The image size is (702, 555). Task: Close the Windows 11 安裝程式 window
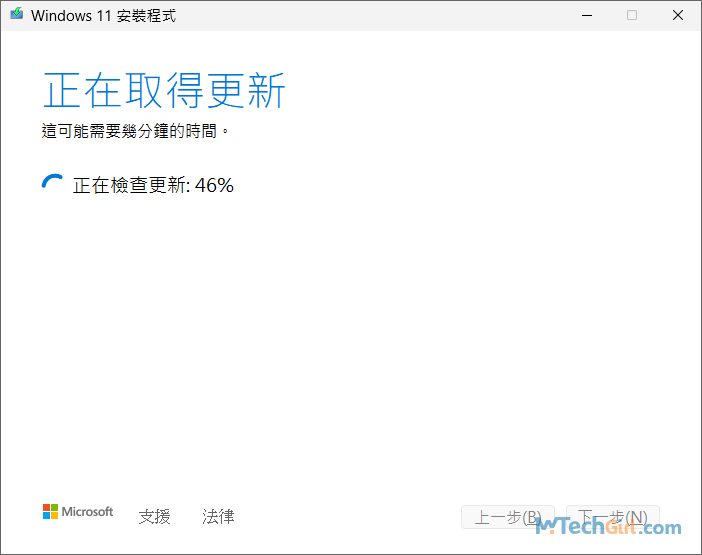[x=678, y=15]
